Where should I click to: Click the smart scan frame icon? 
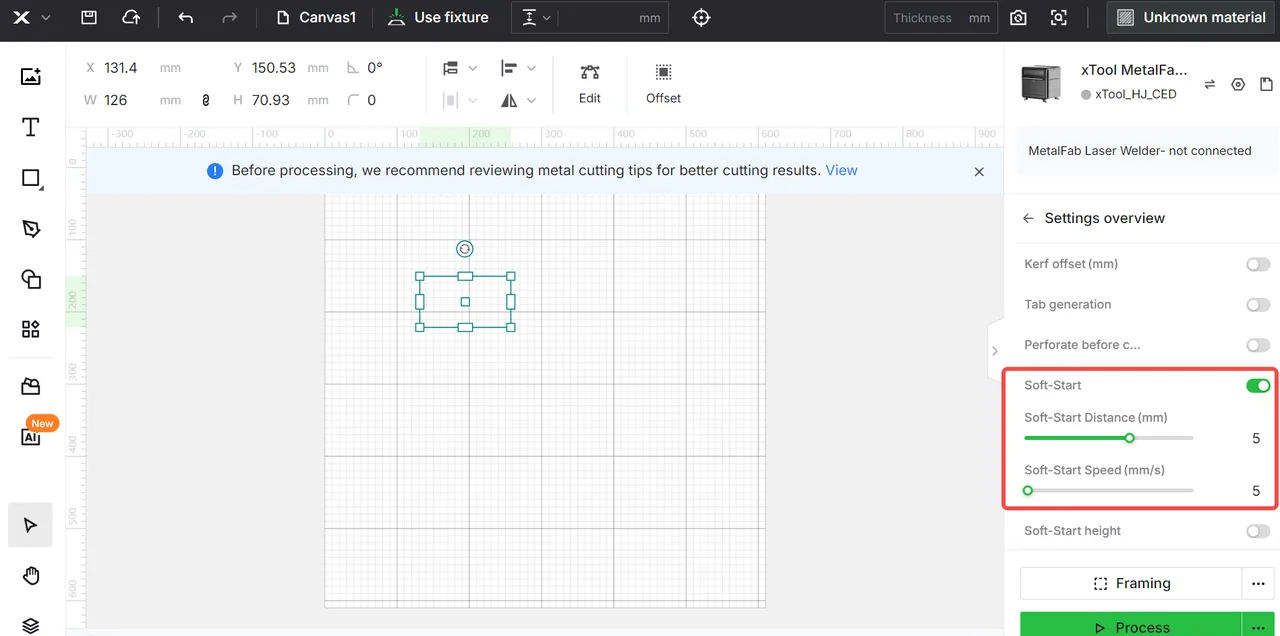click(x=1058, y=18)
